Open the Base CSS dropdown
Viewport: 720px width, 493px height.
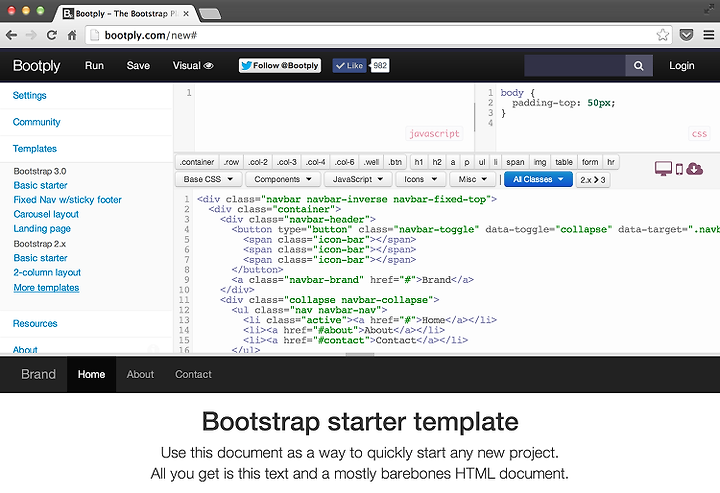coord(208,179)
